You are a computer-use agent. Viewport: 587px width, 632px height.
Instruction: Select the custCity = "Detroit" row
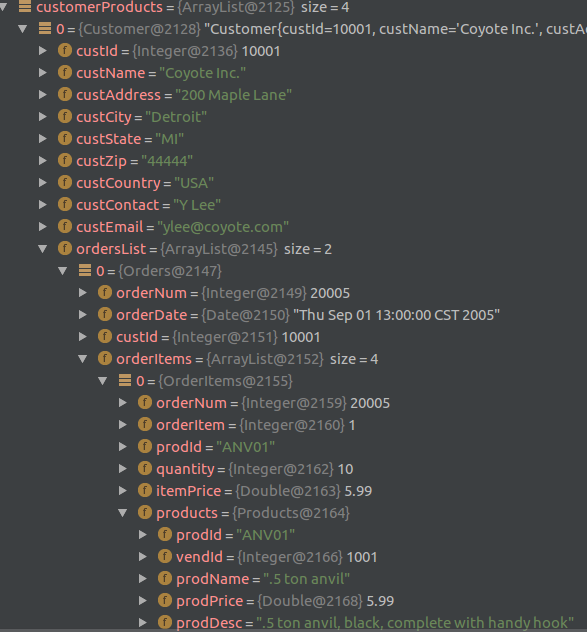click(294, 117)
